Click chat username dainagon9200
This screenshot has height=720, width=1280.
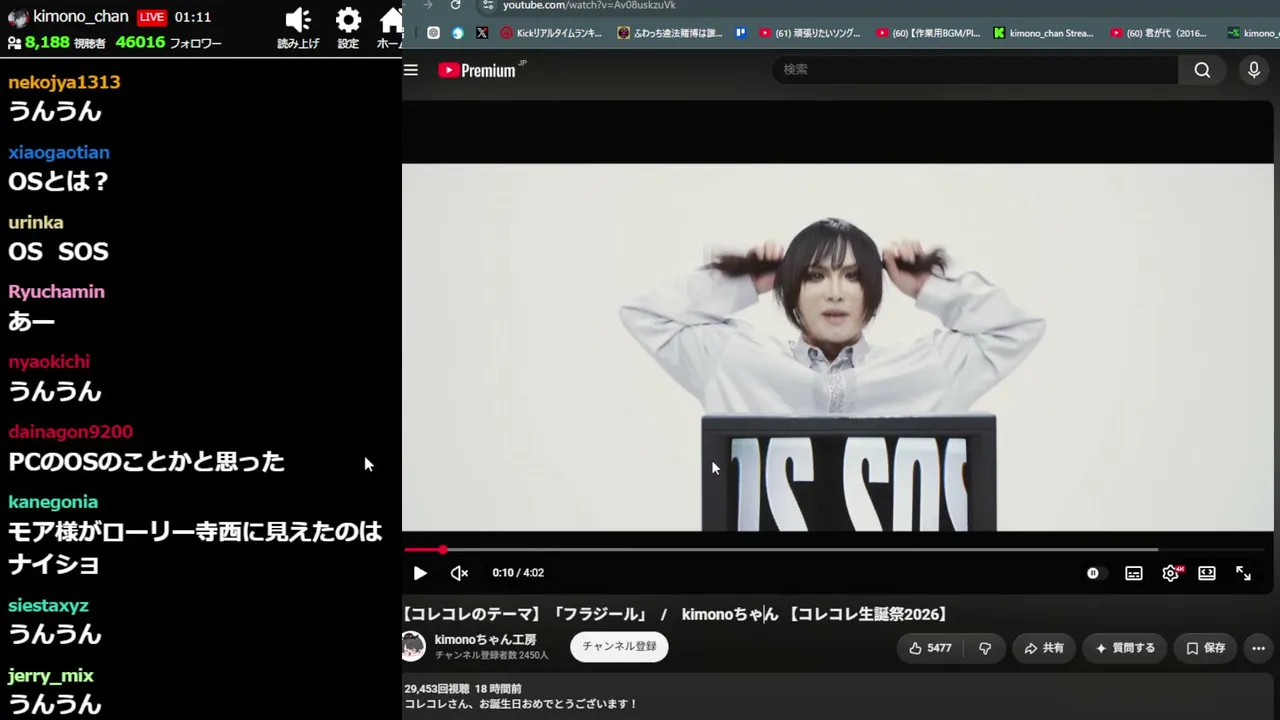click(x=70, y=432)
